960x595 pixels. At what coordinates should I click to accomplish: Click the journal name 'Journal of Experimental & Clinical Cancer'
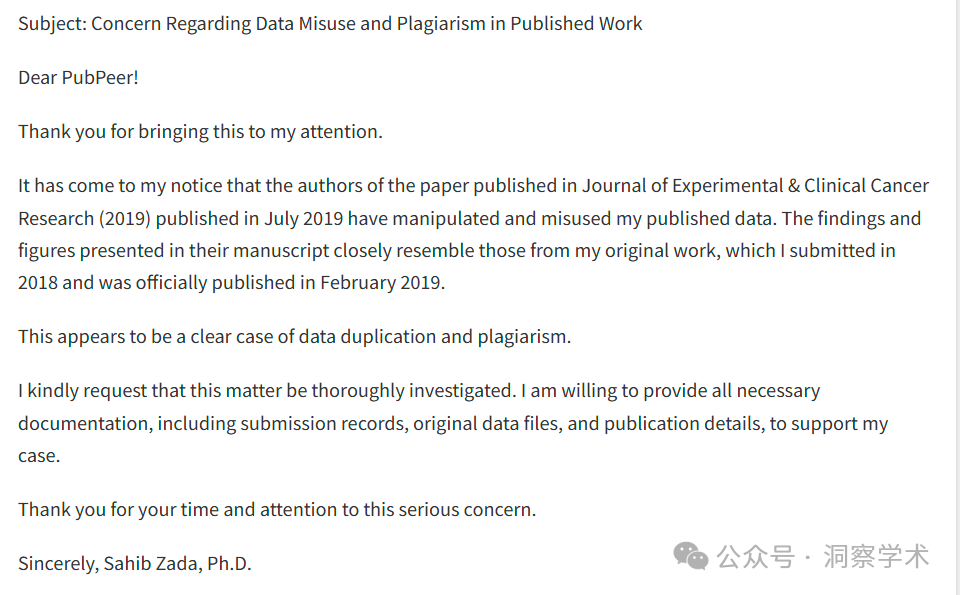pyautogui.click(x=755, y=185)
